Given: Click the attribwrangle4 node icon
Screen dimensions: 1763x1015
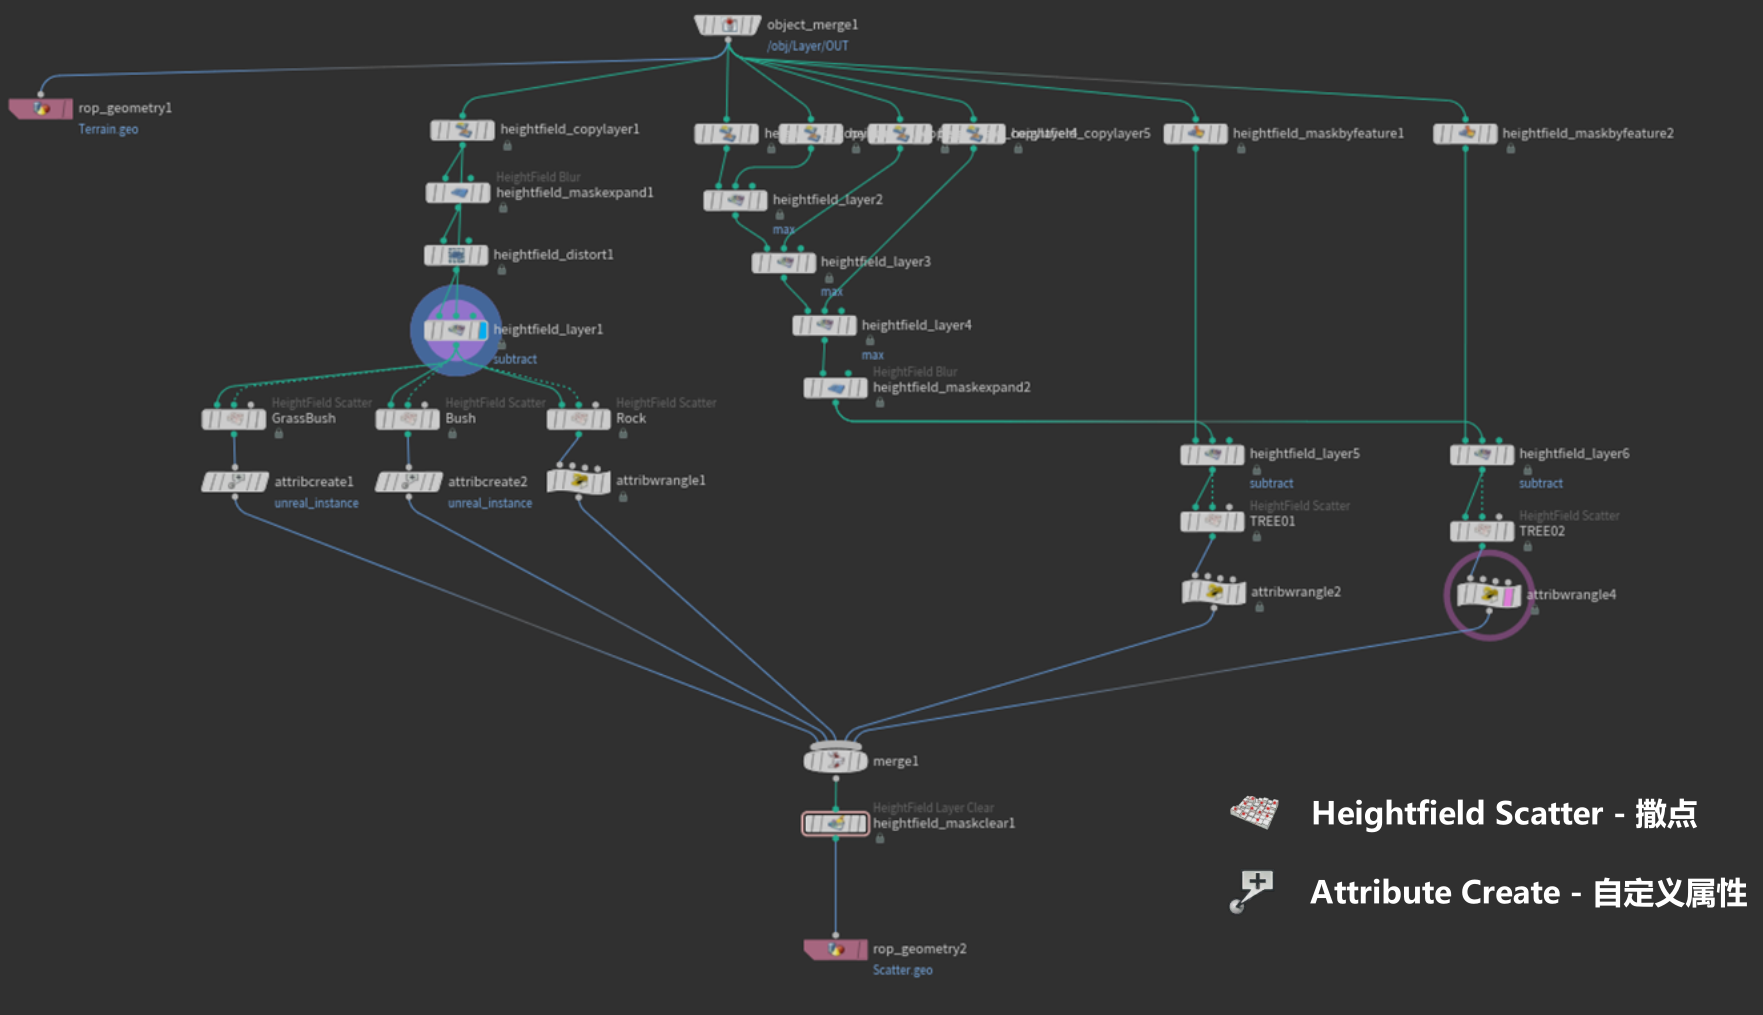Looking at the screenshot, I should 1489,596.
